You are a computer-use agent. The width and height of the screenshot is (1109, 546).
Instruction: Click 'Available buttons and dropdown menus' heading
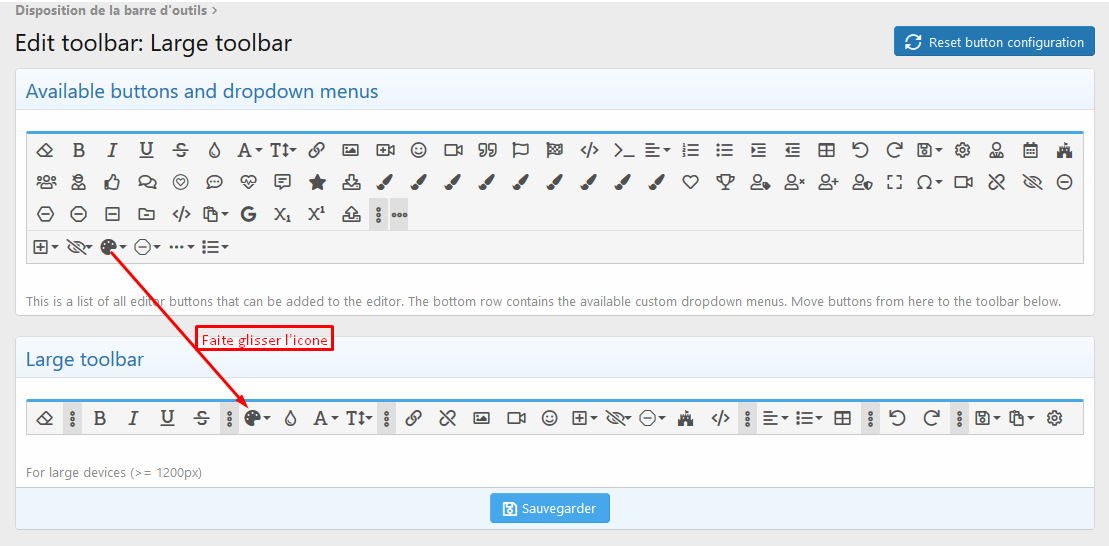click(202, 91)
